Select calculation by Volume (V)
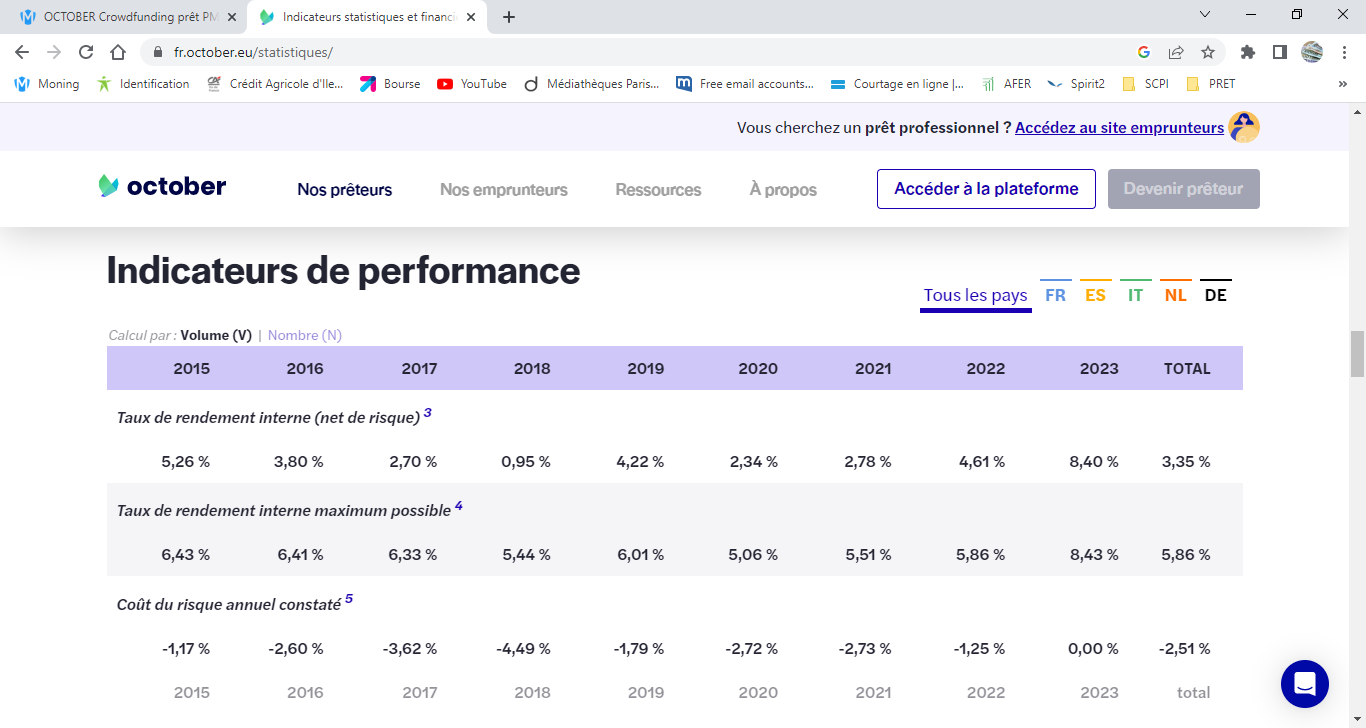Screen dimensions: 1366x728 pyautogui.click(x=216, y=336)
